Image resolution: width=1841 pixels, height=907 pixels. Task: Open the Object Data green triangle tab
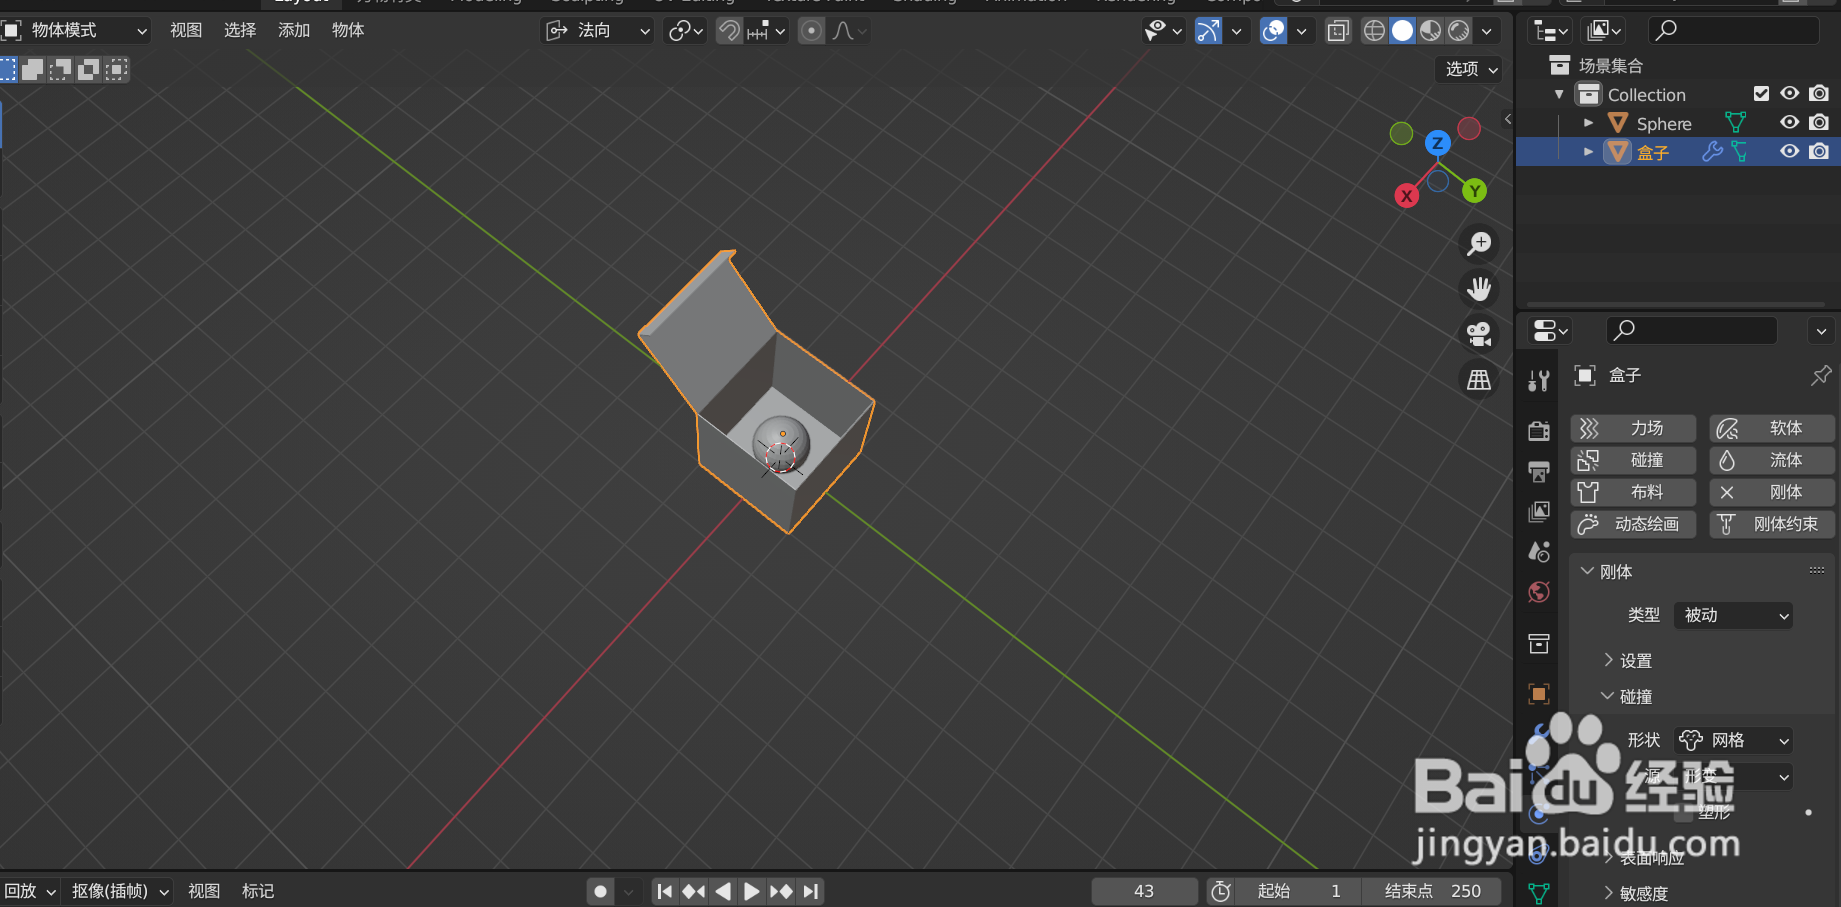coord(1539,893)
